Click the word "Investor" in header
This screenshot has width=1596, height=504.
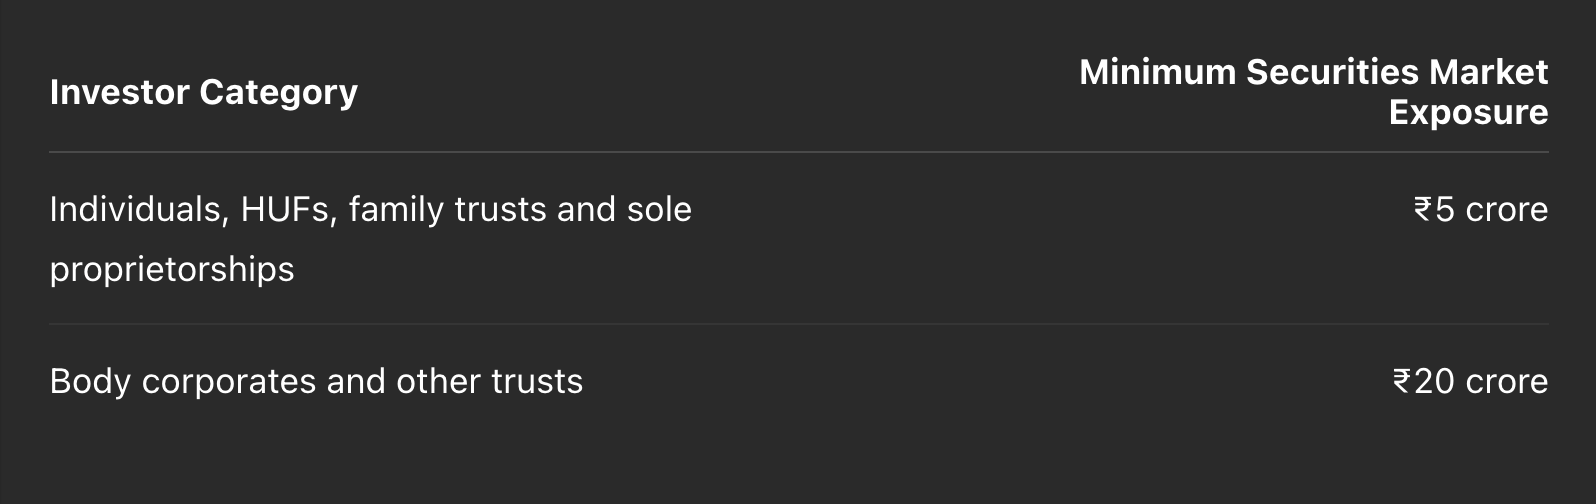(119, 92)
